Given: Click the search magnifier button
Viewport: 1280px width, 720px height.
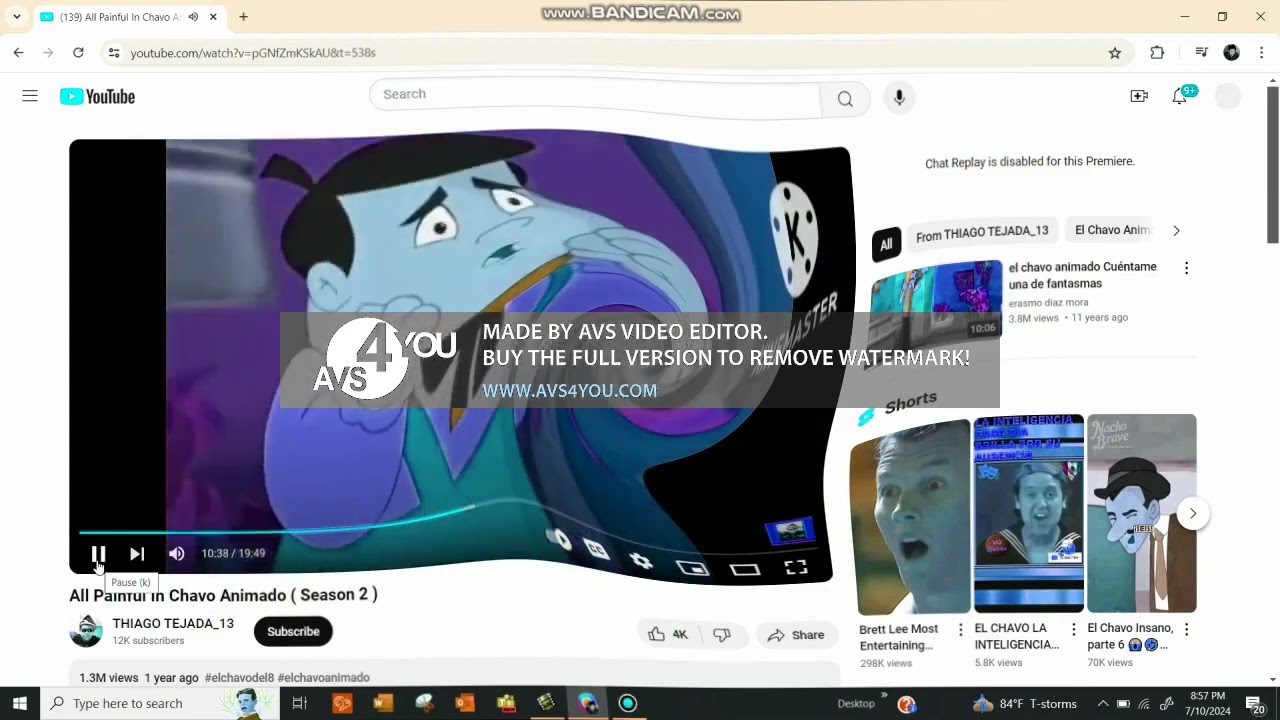Looking at the screenshot, I should [x=845, y=98].
